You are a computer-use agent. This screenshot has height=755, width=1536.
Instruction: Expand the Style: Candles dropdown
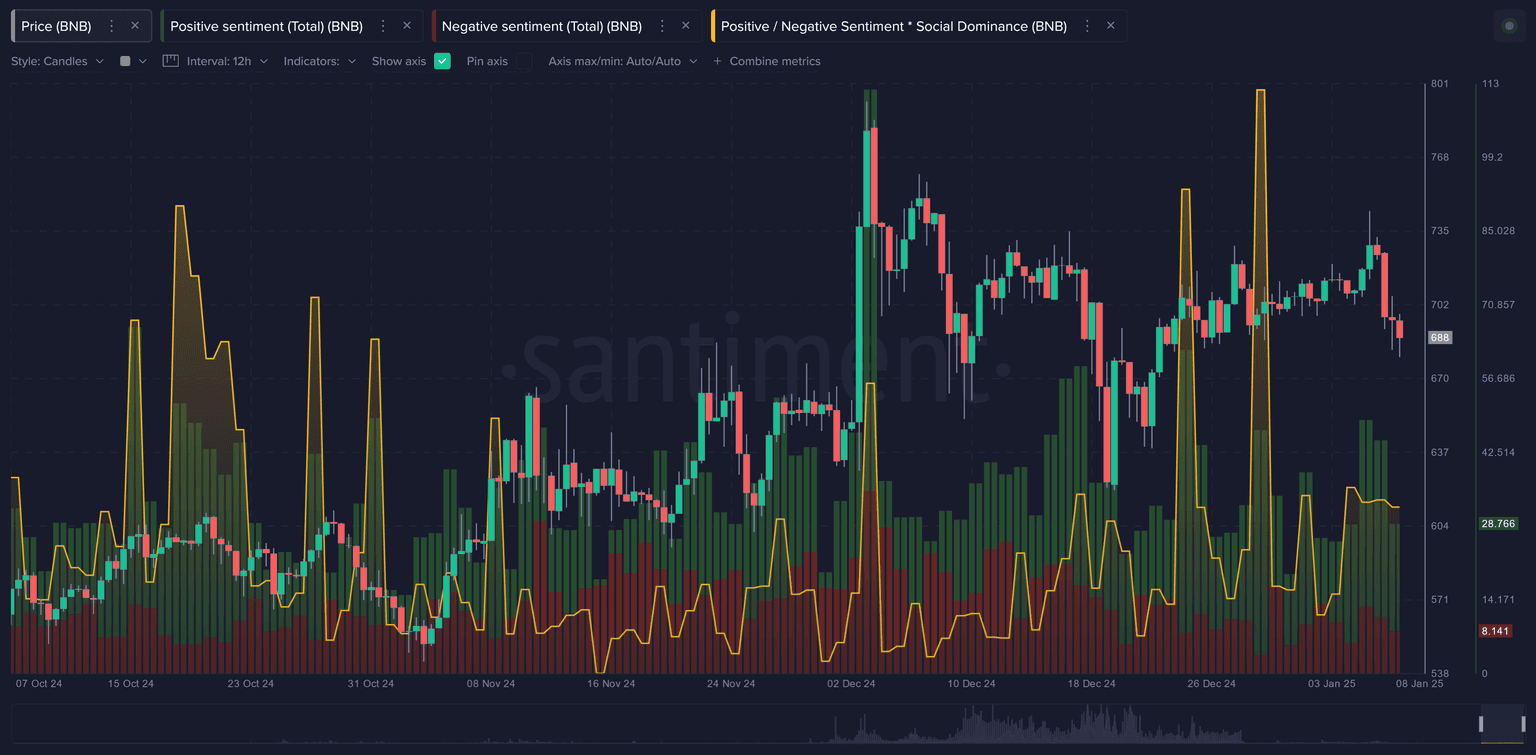[57, 61]
